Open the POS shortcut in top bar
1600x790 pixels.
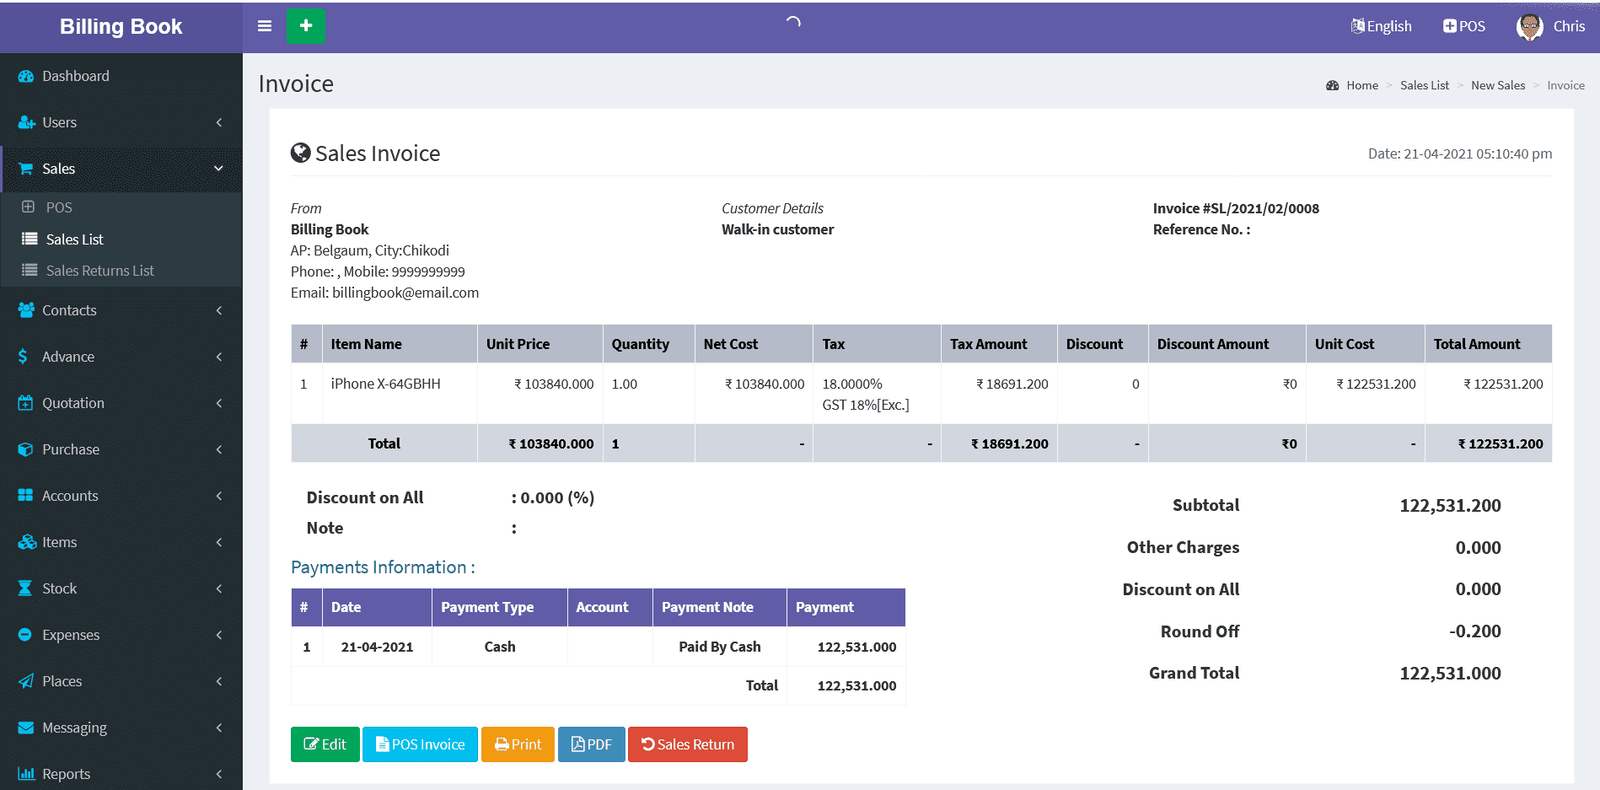(1464, 26)
